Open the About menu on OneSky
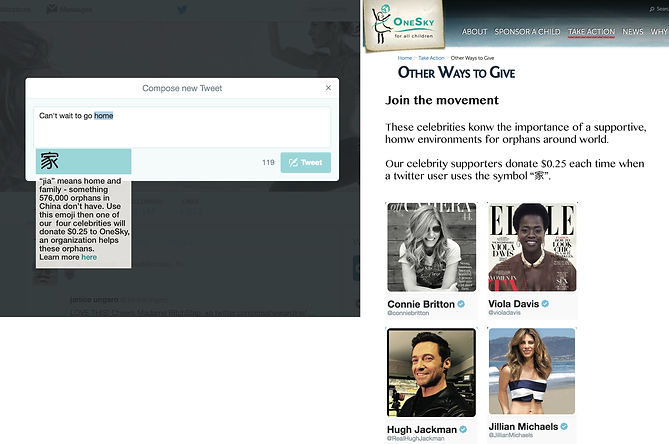This screenshot has height=444, width=669. pyautogui.click(x=474, y=32)
